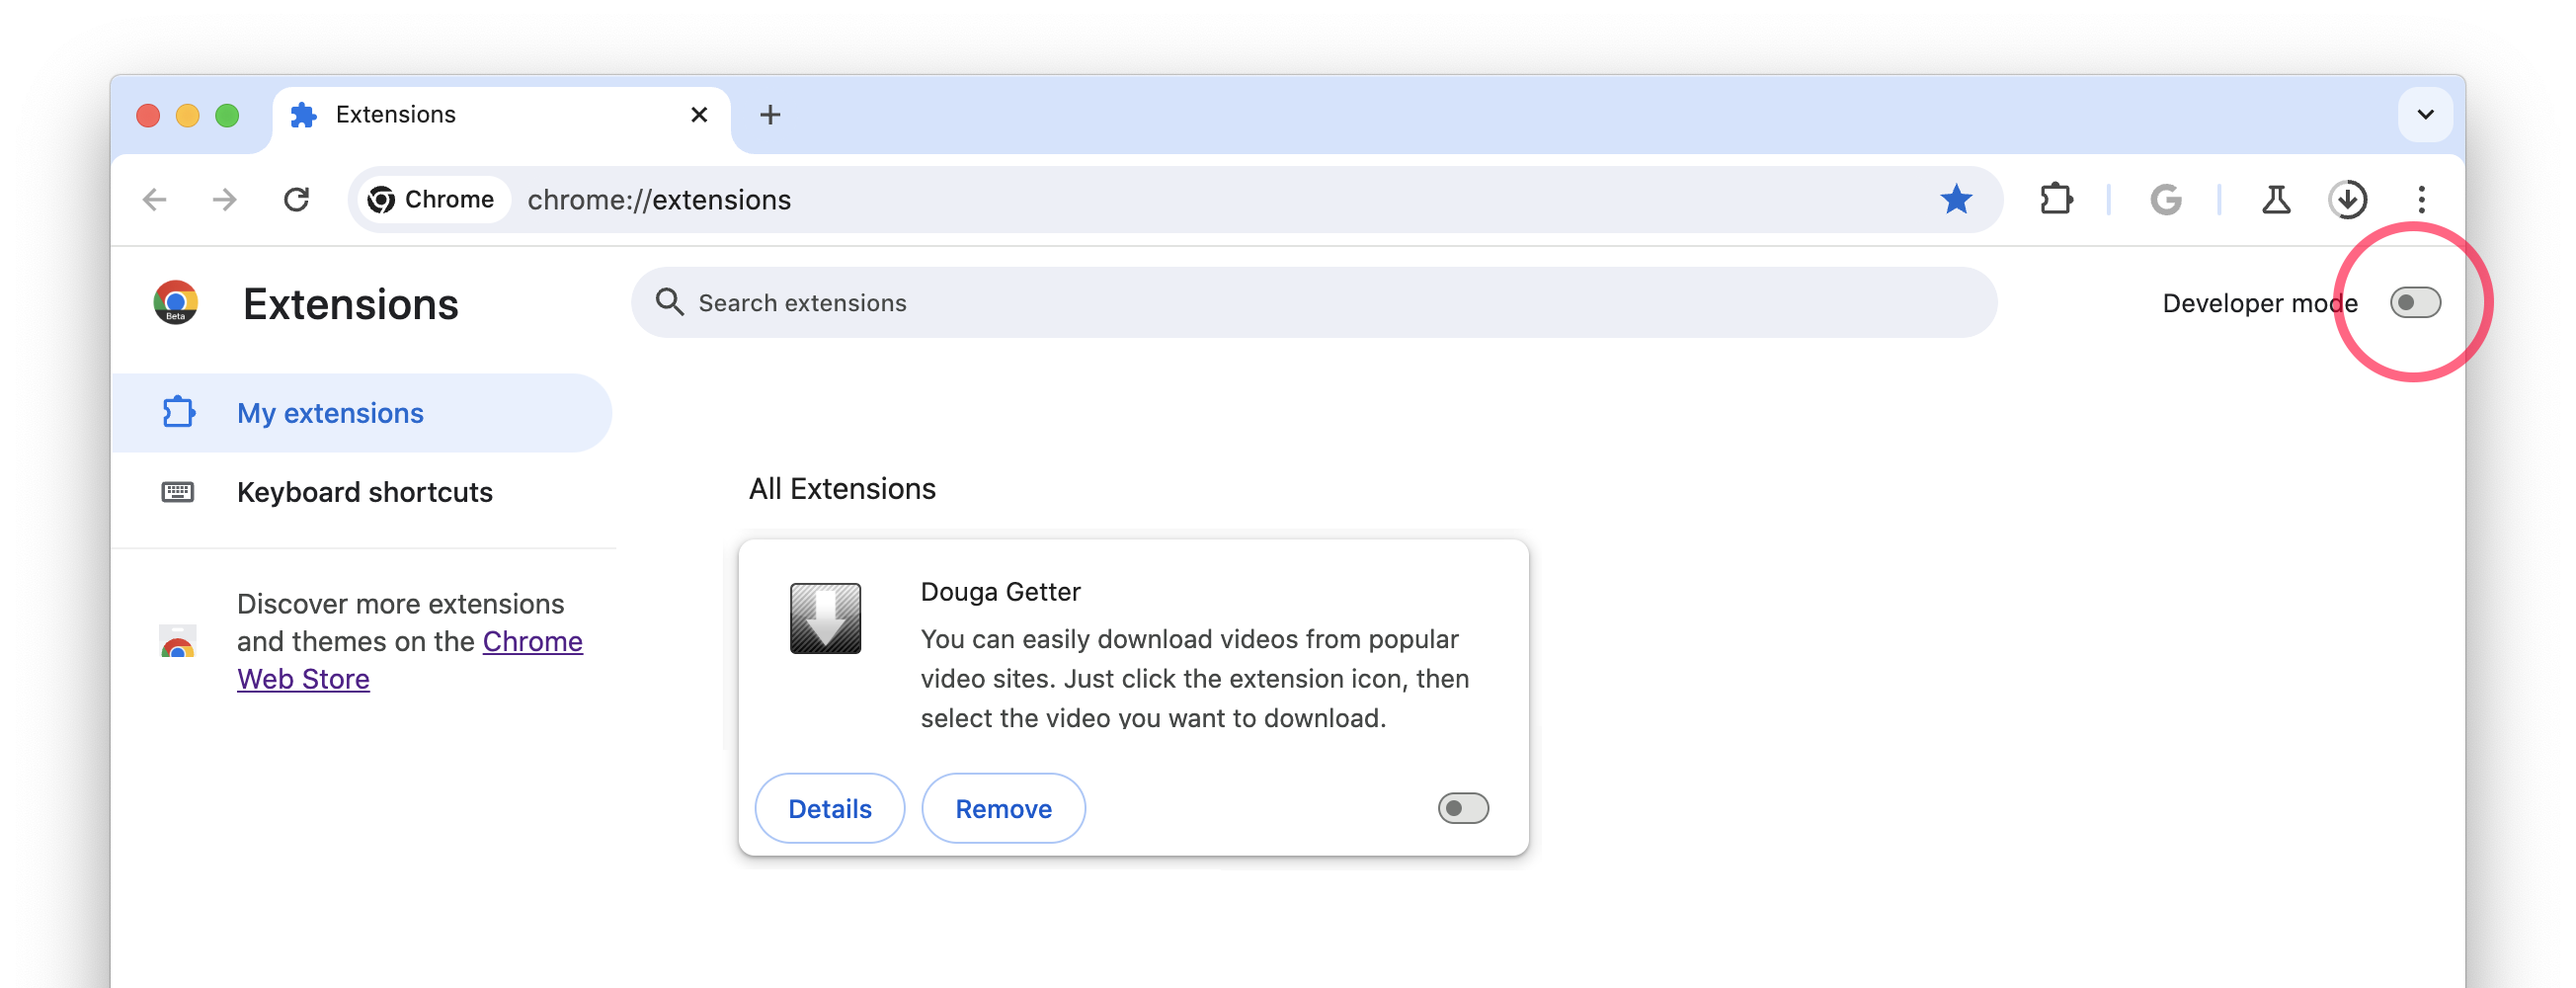This screenshot has width=2576, height=988.
Task: Click the back navigation arrow
Action: (x=154, y=199)
